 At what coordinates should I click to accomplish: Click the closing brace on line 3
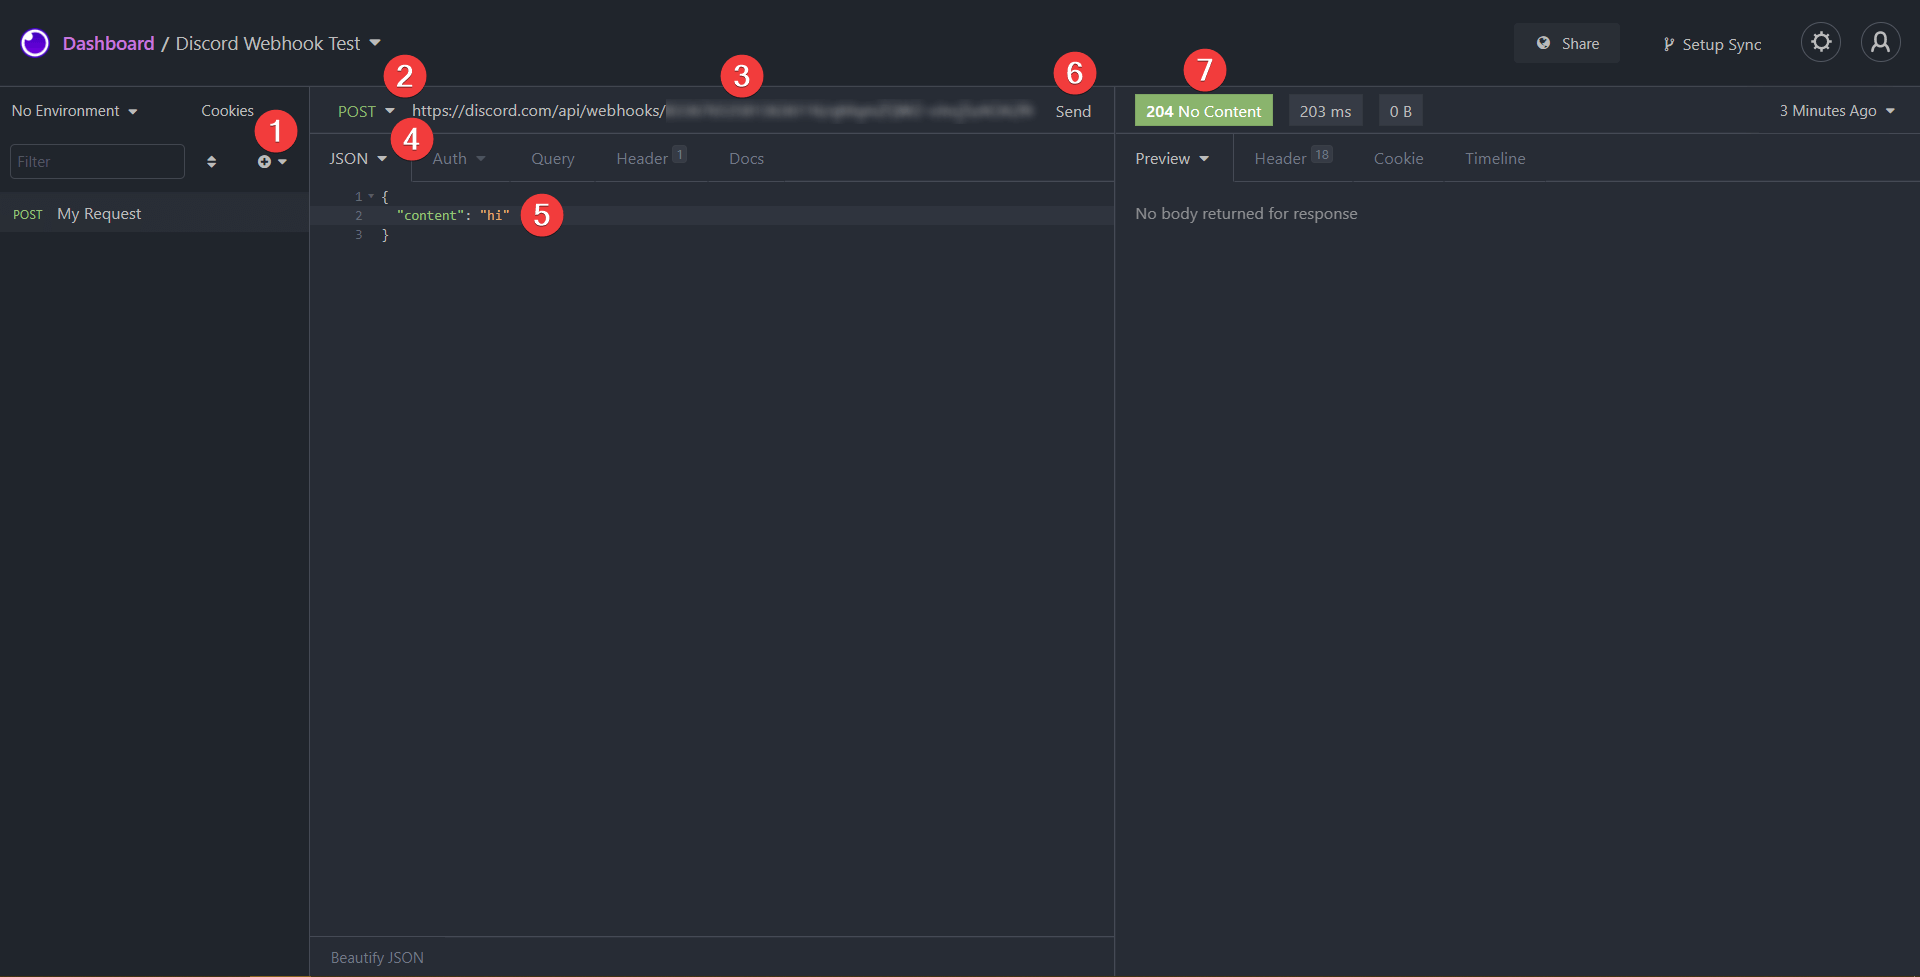point(385,234)
